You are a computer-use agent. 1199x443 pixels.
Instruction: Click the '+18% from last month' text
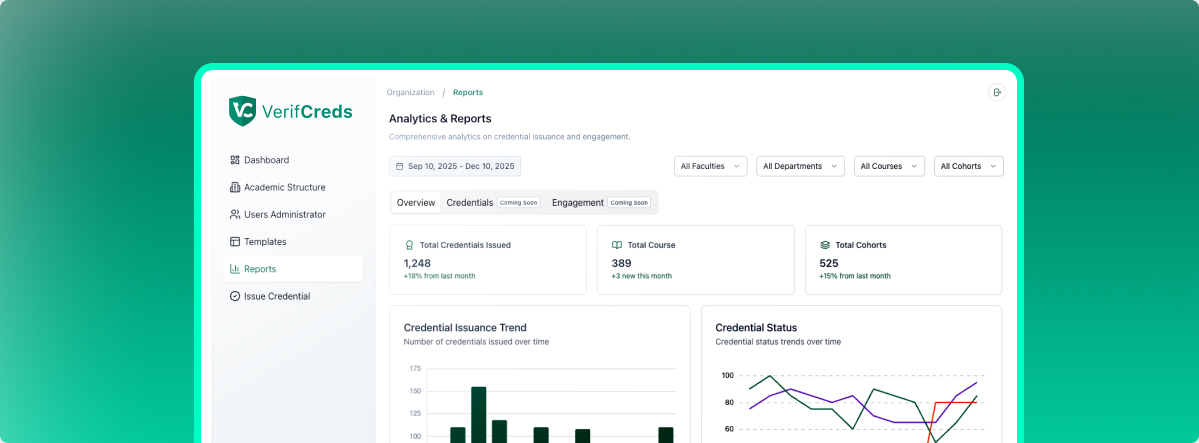coord(440,276)
